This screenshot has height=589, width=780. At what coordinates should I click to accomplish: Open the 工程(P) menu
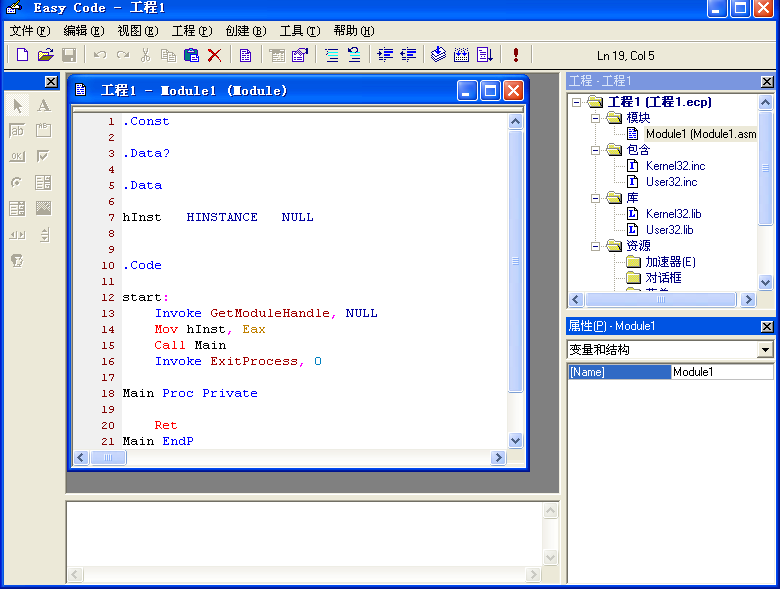click(x=191, y=31)
